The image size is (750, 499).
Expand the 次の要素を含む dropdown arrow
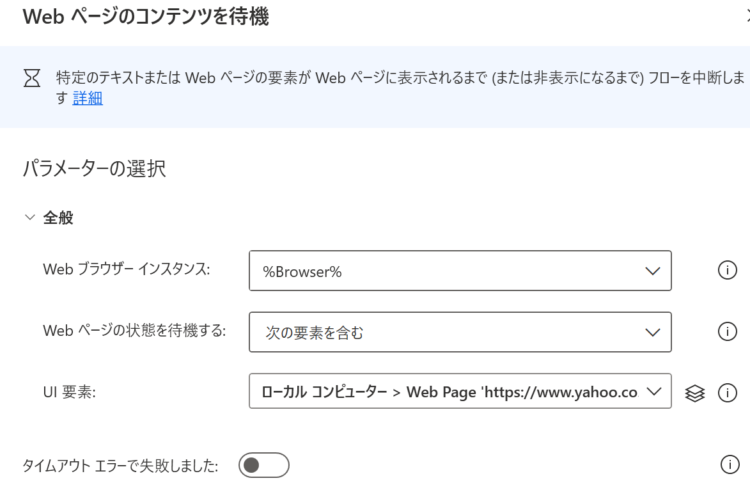[x=652, y=333]
